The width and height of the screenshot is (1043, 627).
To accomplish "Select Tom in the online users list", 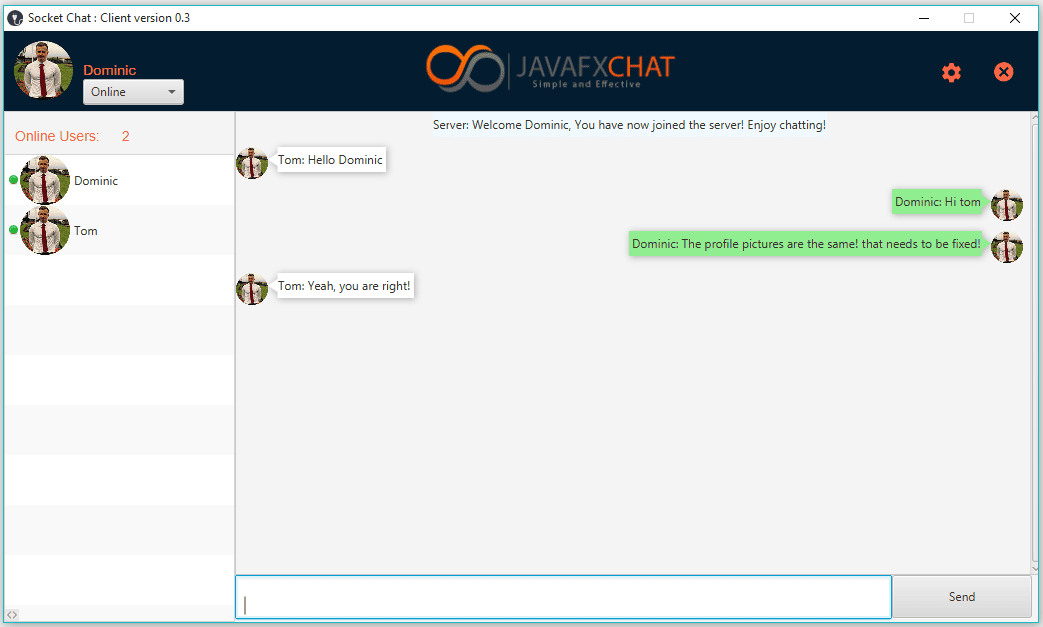I will [x=86, y=231].
